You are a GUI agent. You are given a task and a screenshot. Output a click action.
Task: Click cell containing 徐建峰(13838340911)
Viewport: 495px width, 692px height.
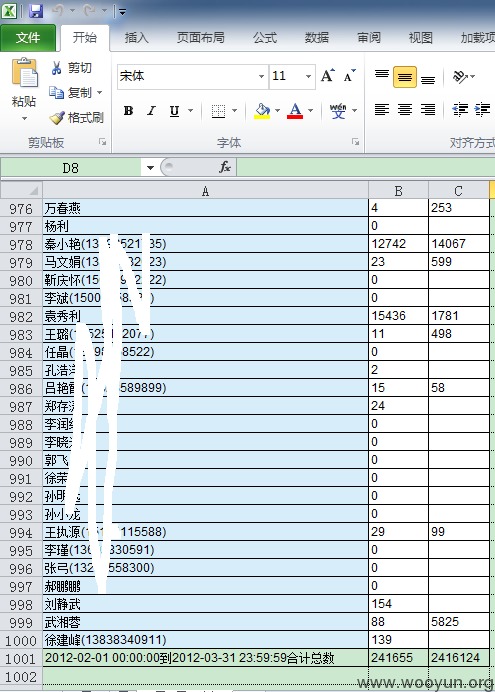click(206, 640)
